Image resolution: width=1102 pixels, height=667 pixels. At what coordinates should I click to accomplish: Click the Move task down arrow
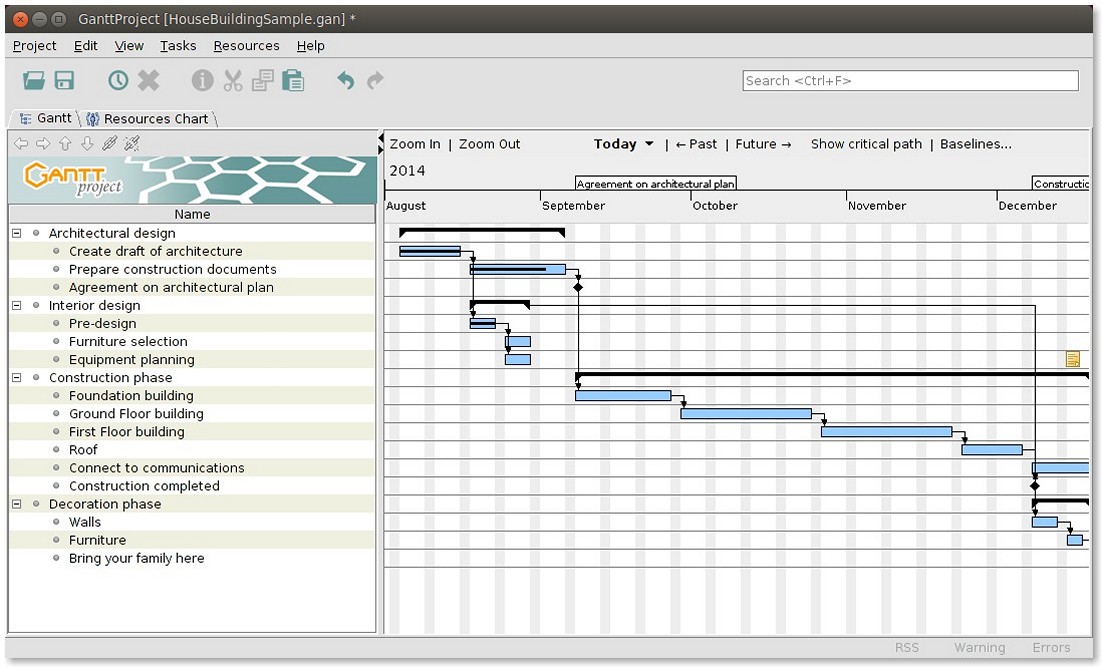coord(87,143)
